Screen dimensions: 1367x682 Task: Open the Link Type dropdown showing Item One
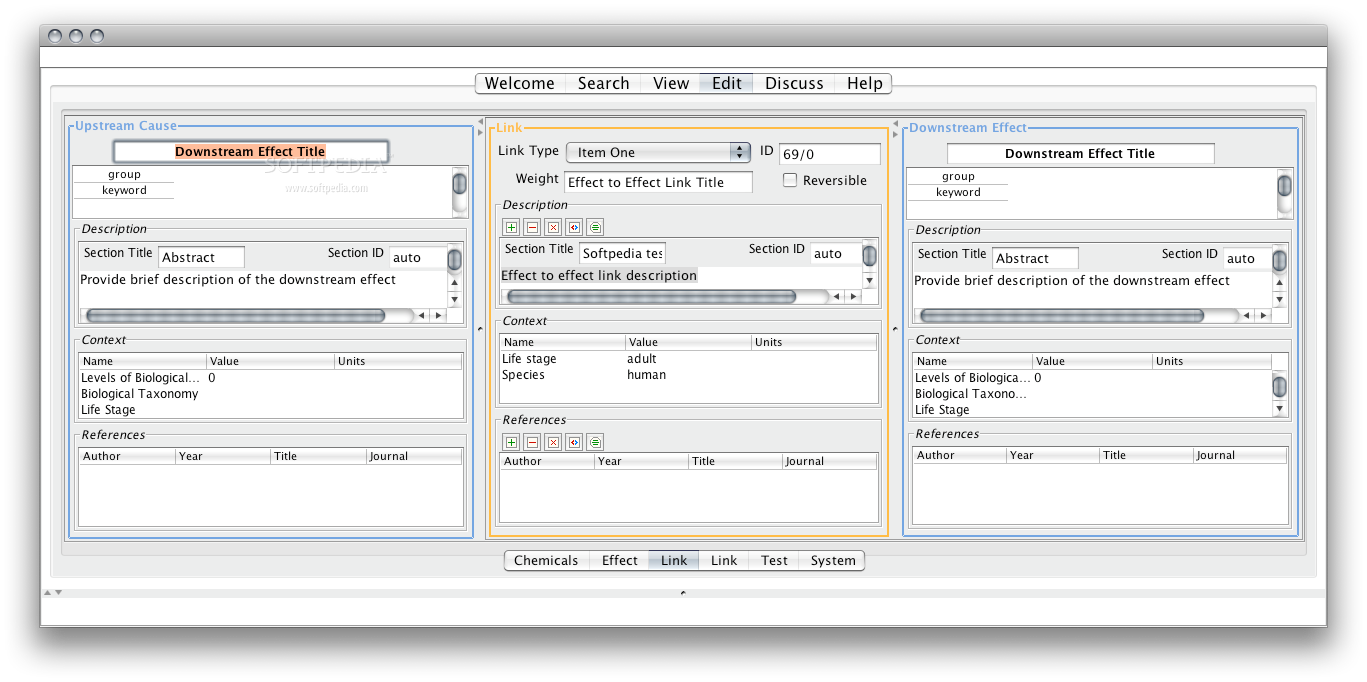658,152
